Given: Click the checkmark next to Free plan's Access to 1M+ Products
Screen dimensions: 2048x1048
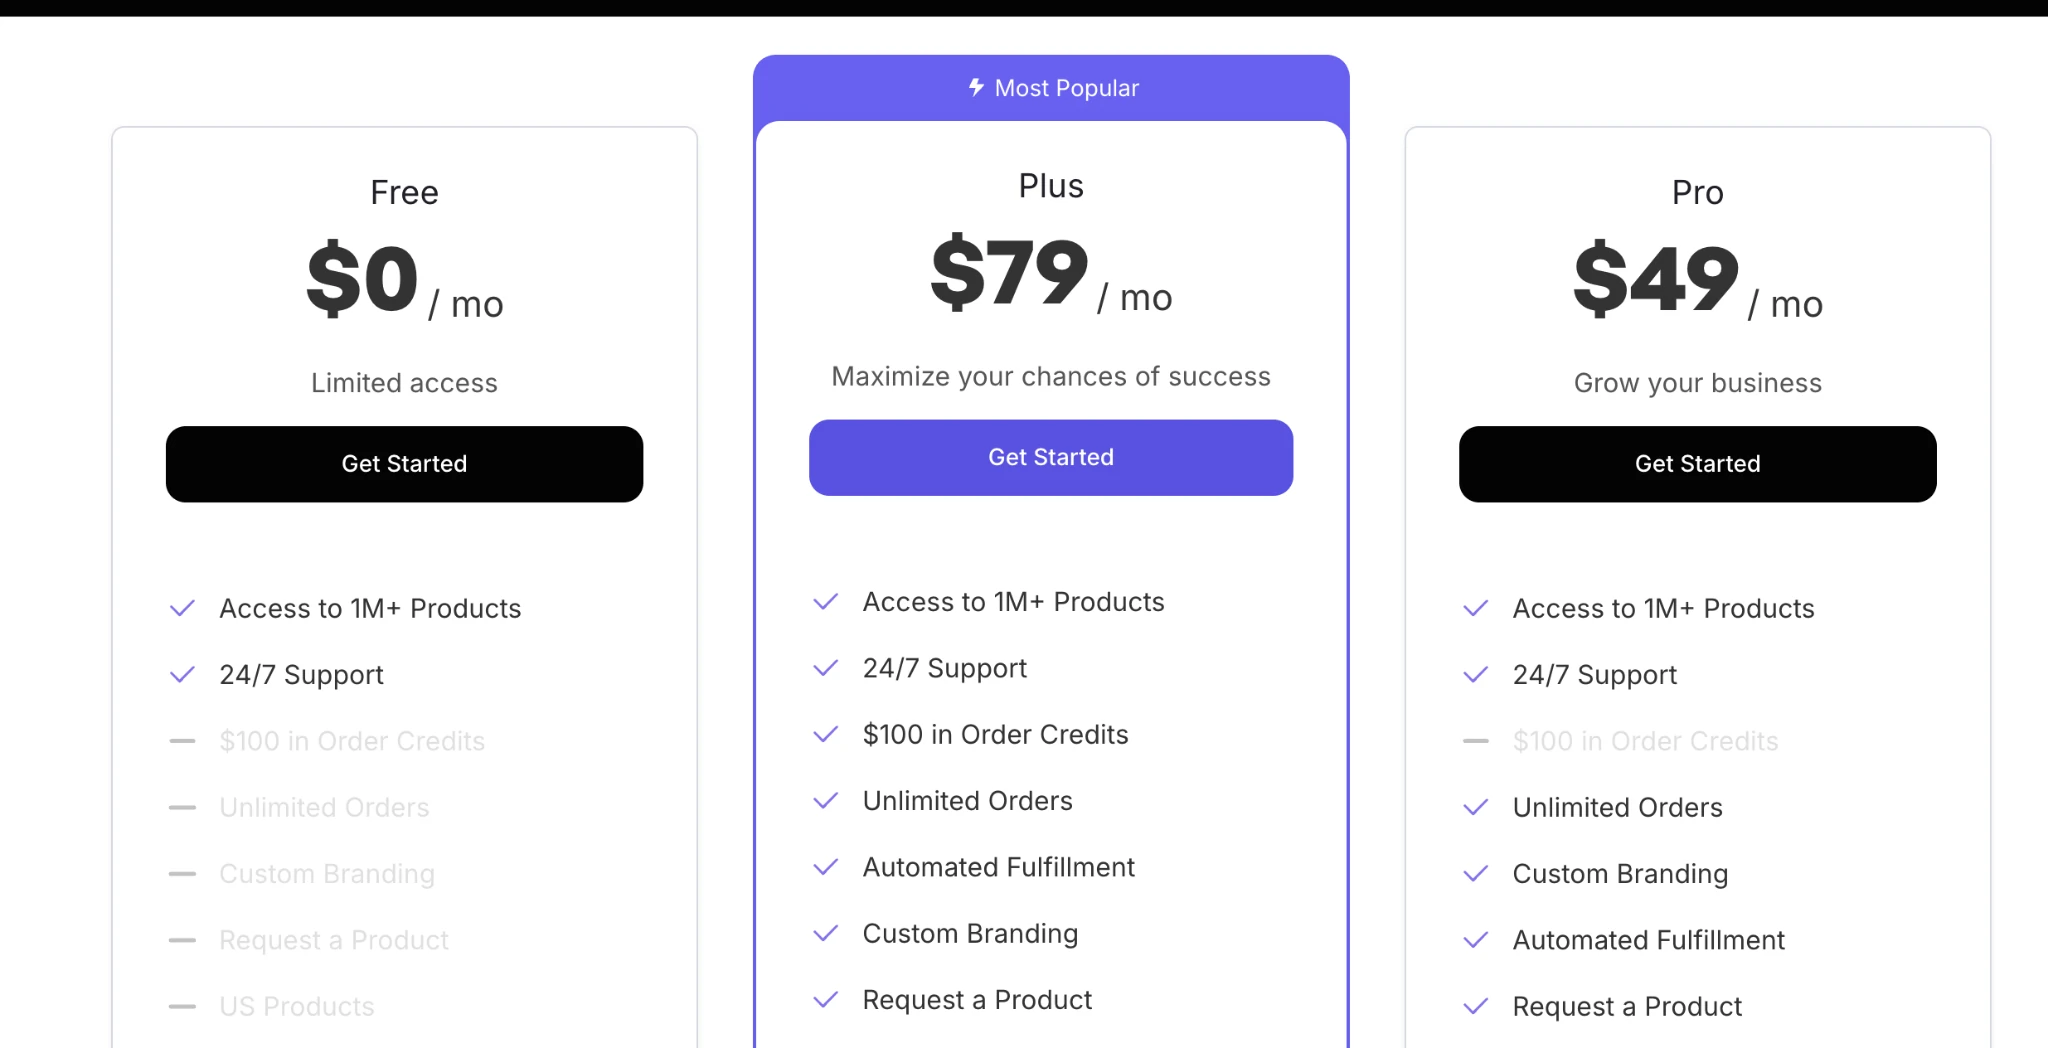Looking at the screenshot, I should 182,608.
